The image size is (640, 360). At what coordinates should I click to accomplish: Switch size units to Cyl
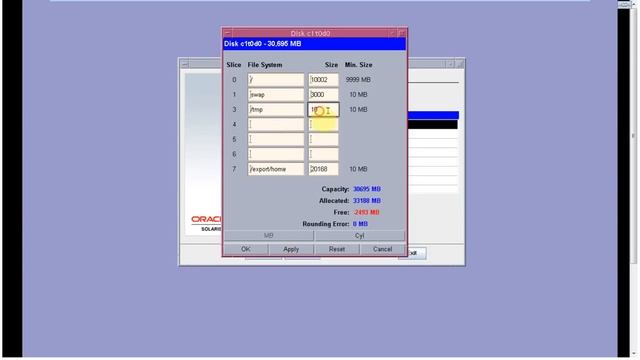pyautogui.click(x=360, y=236)
